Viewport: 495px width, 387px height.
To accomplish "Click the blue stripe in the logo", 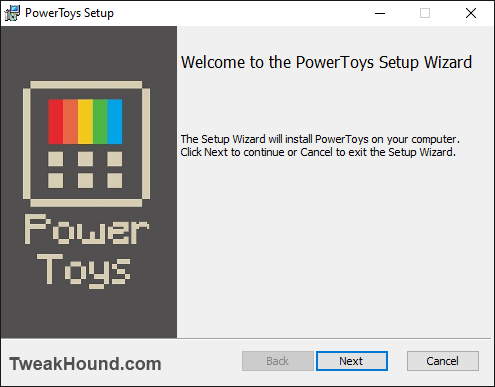I will [115, 122].
